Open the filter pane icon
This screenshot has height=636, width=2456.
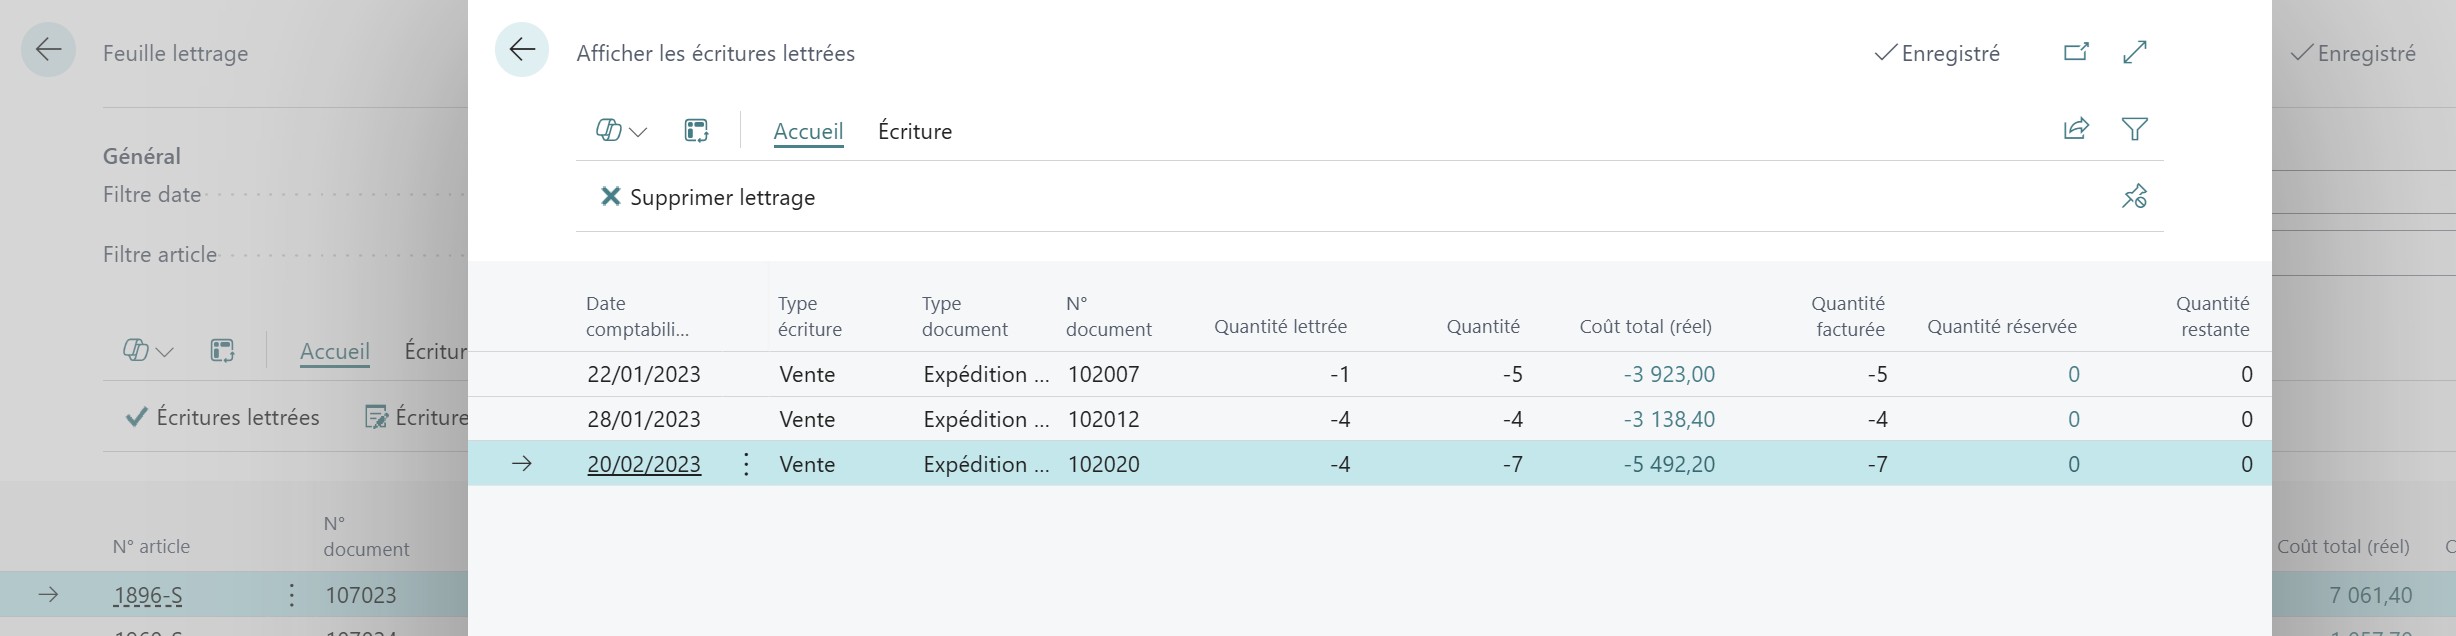pos(2135,129)
